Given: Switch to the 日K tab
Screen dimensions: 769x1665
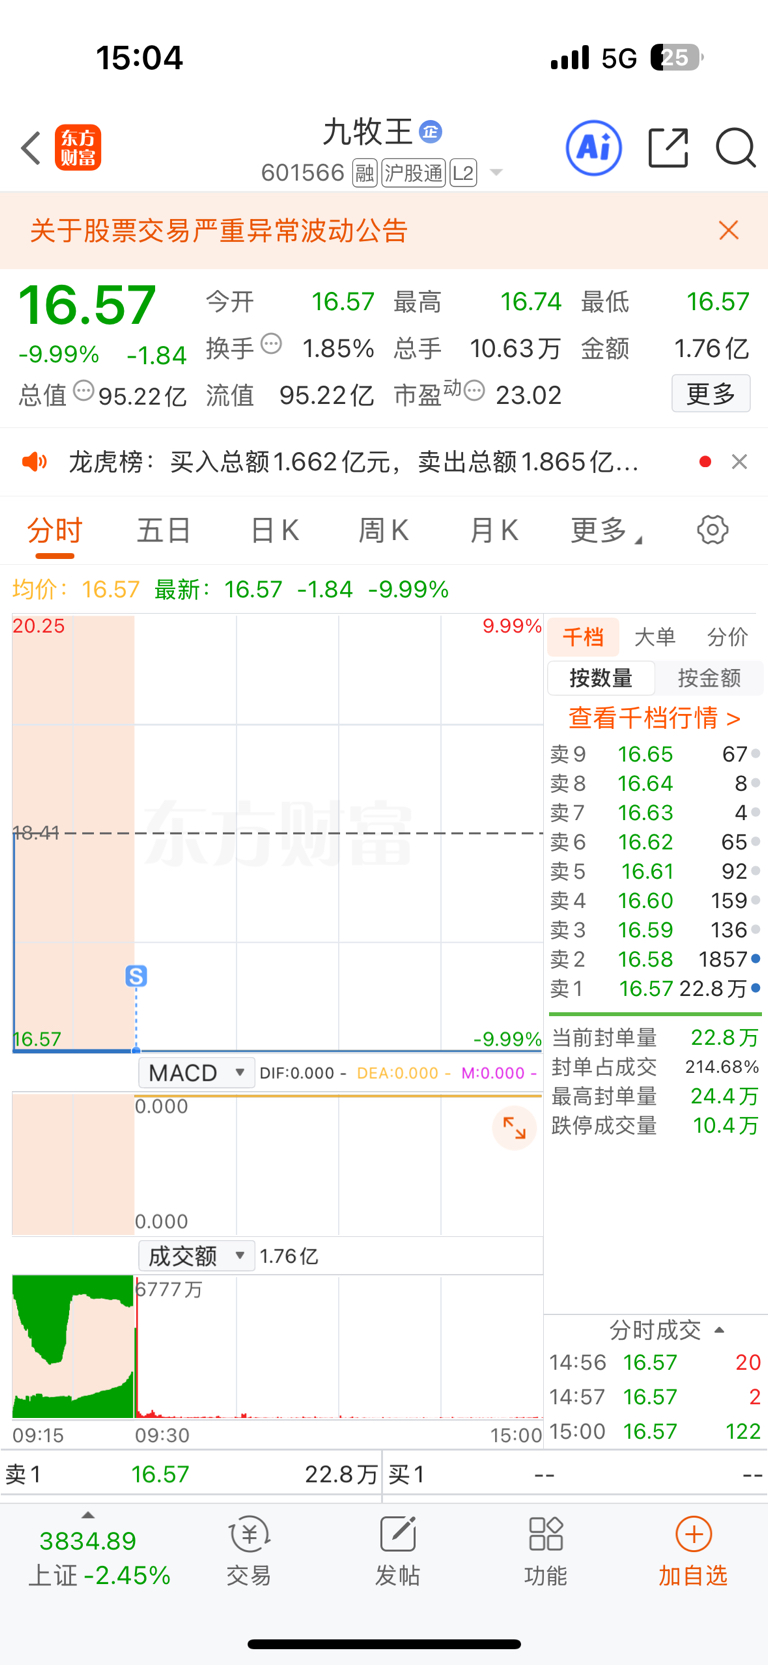Looking at the screenshot, I should click(274, 530).
